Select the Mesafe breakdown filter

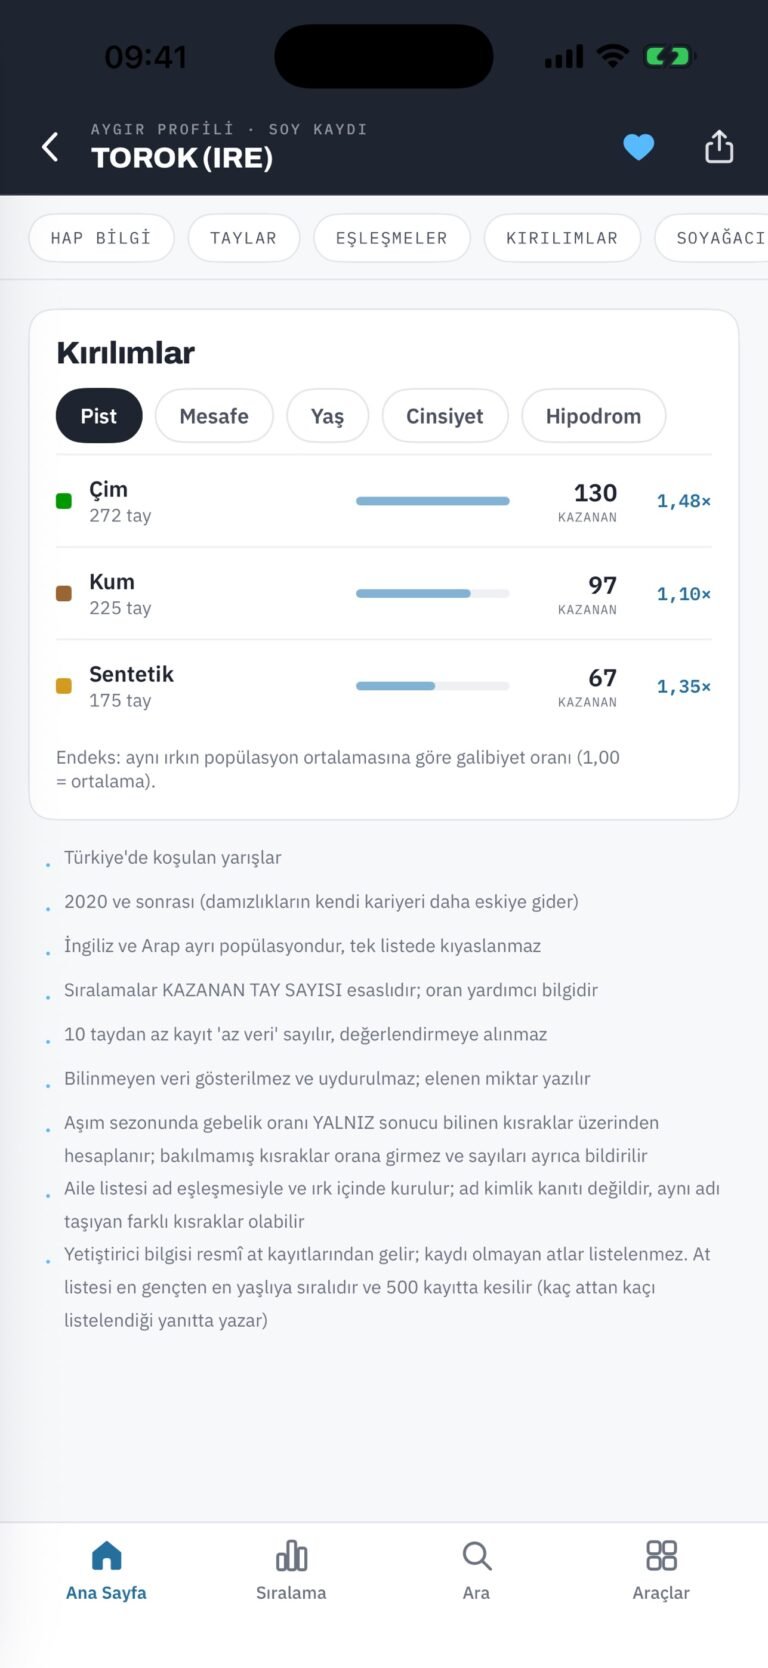click(x=214, y=416)
